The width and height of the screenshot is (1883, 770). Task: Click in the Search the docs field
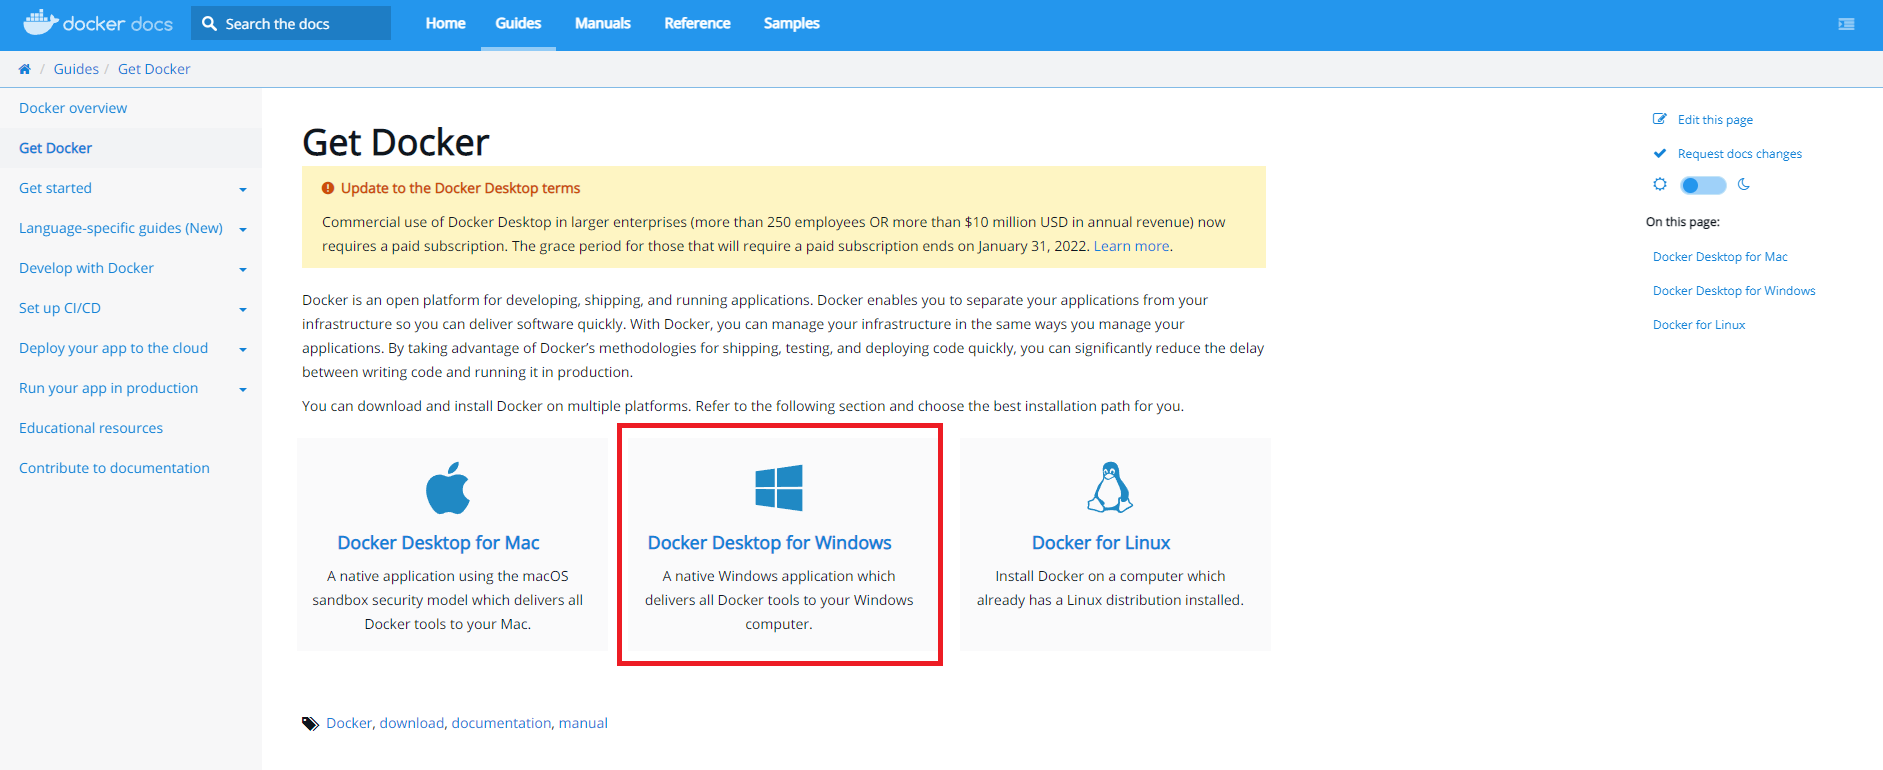[291, 23]
